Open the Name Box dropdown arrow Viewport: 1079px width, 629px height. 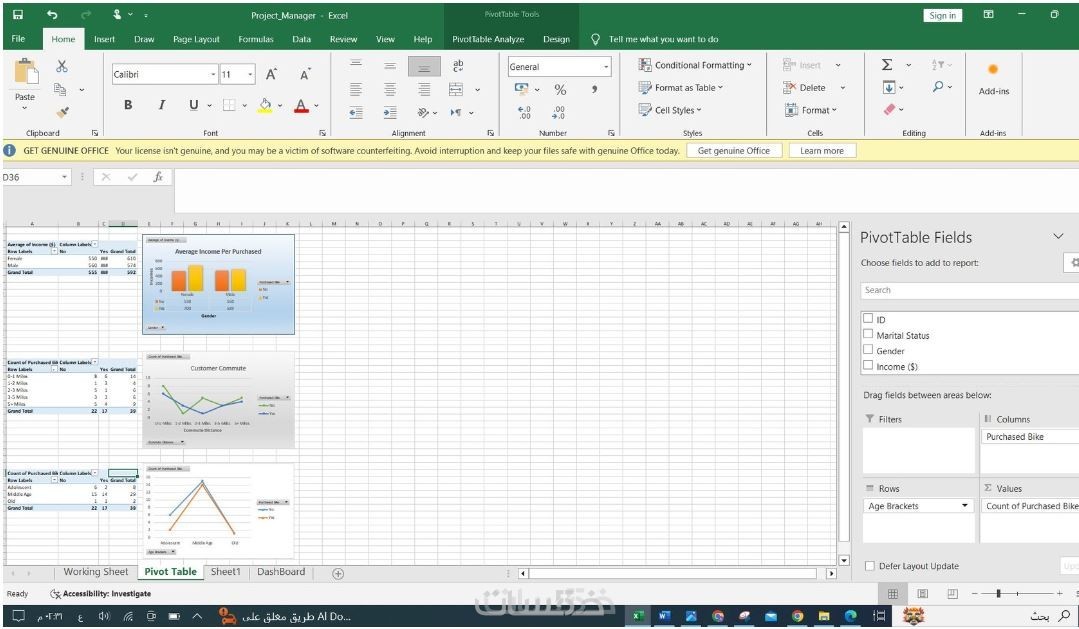coord(65,177)
